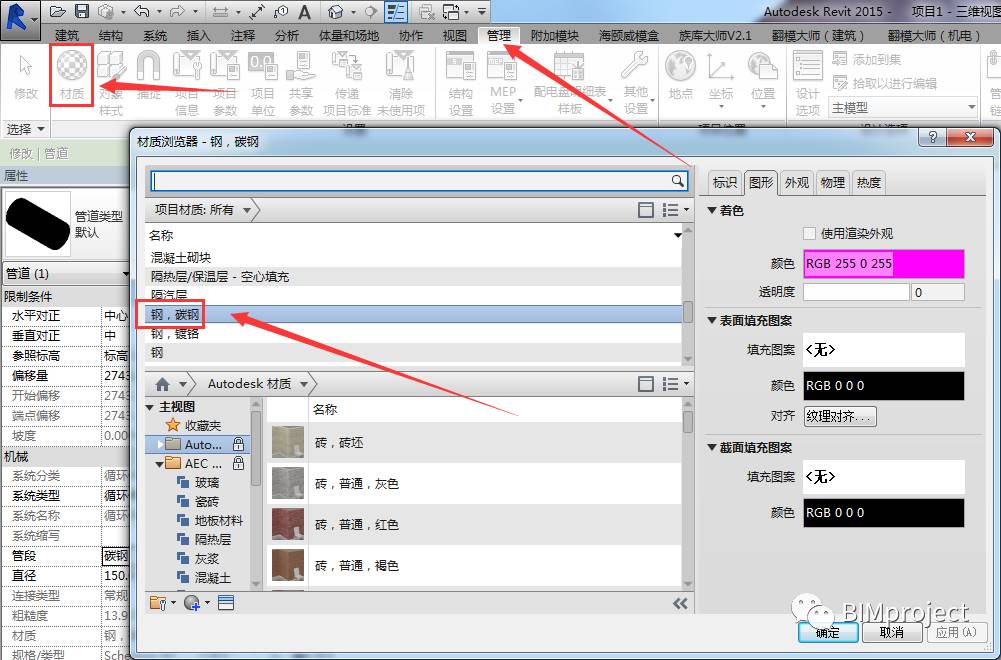The width and height of the screenshot is (1001, 660).
Task: Collapse the 着色 section
Action: (712, 210)
